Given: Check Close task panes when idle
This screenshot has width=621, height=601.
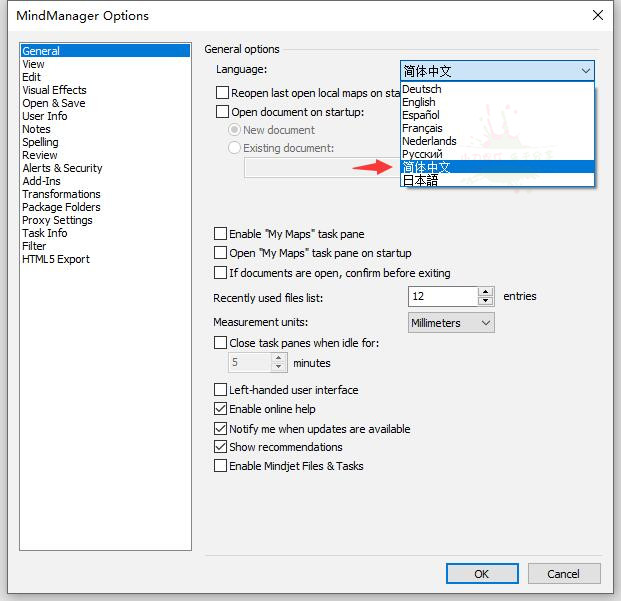Looking at the screenshot, I should click(221, 343).
